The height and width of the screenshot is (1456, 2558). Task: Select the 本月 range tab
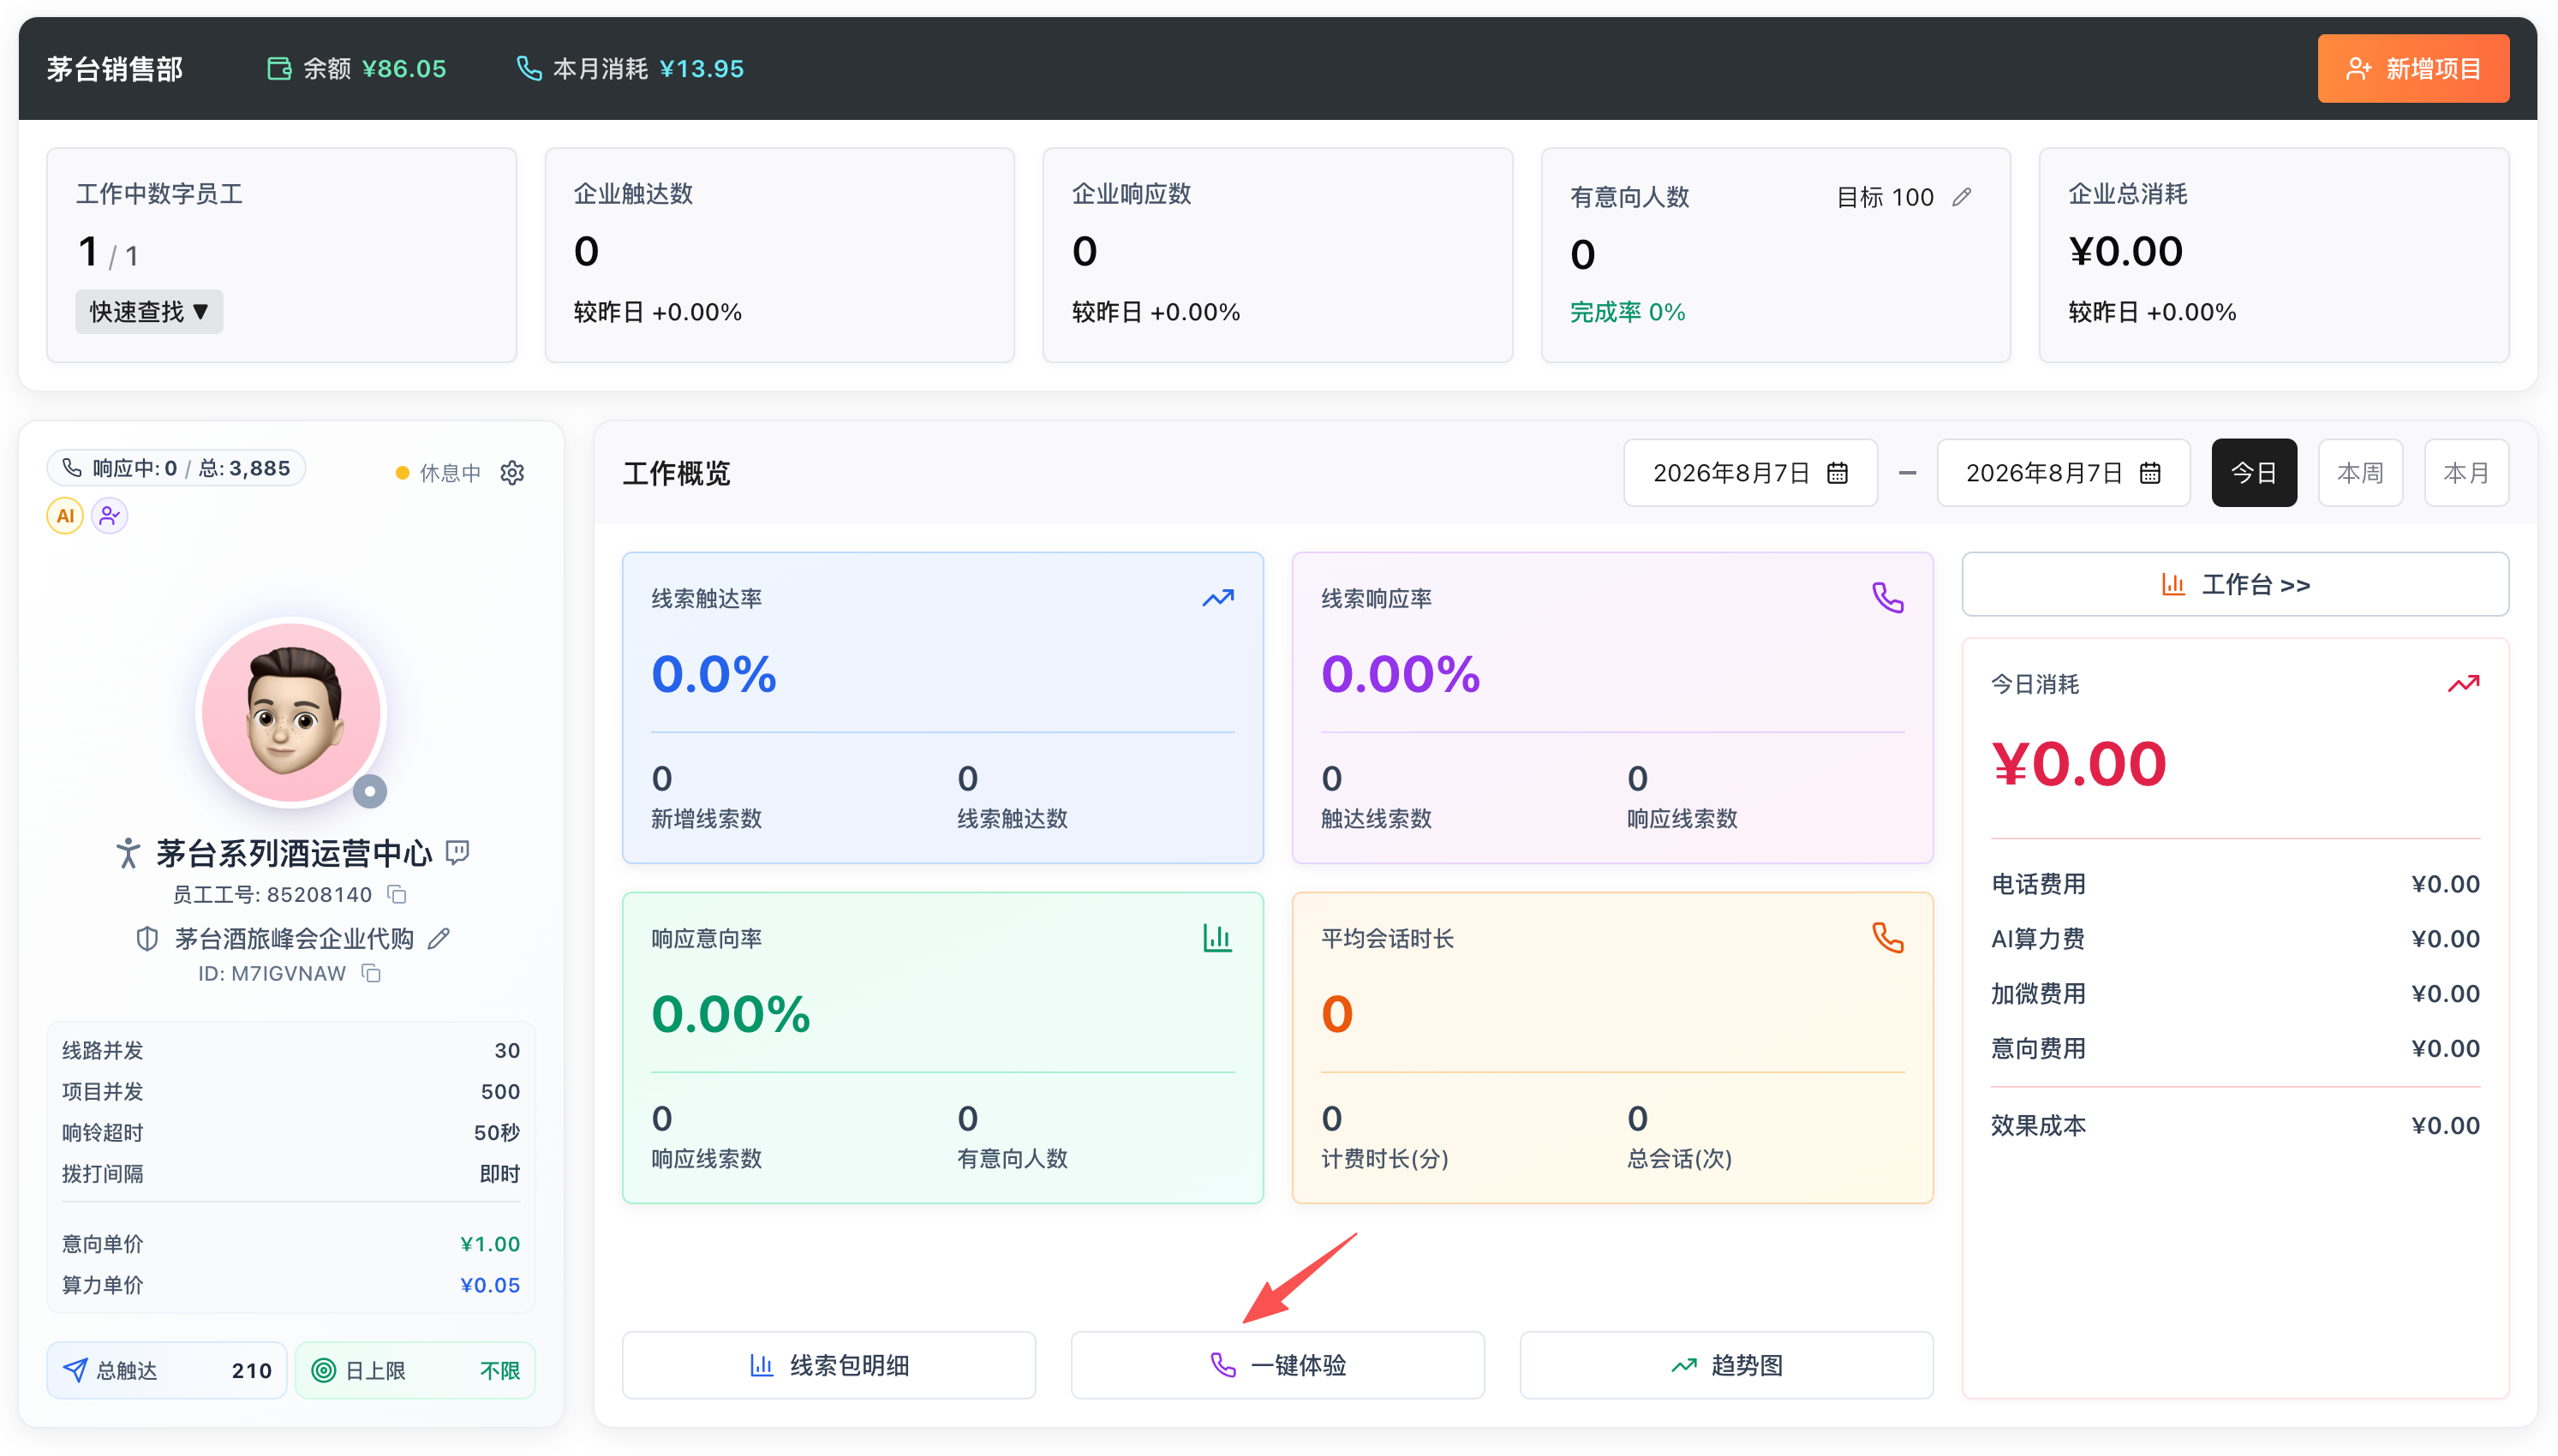[2466, 472]
